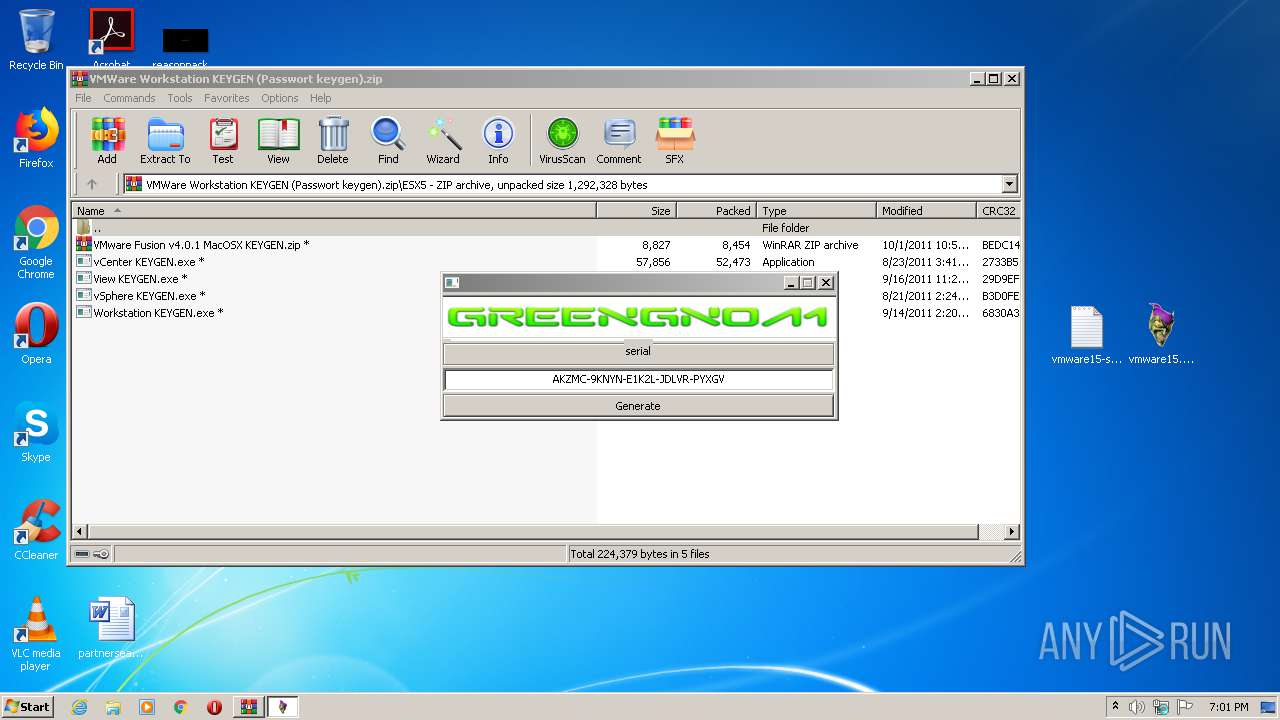Show hidden tray icons arrow
Image resolution: width=1280 pixels, height=720 pixels.
[x=1115, y=707]
